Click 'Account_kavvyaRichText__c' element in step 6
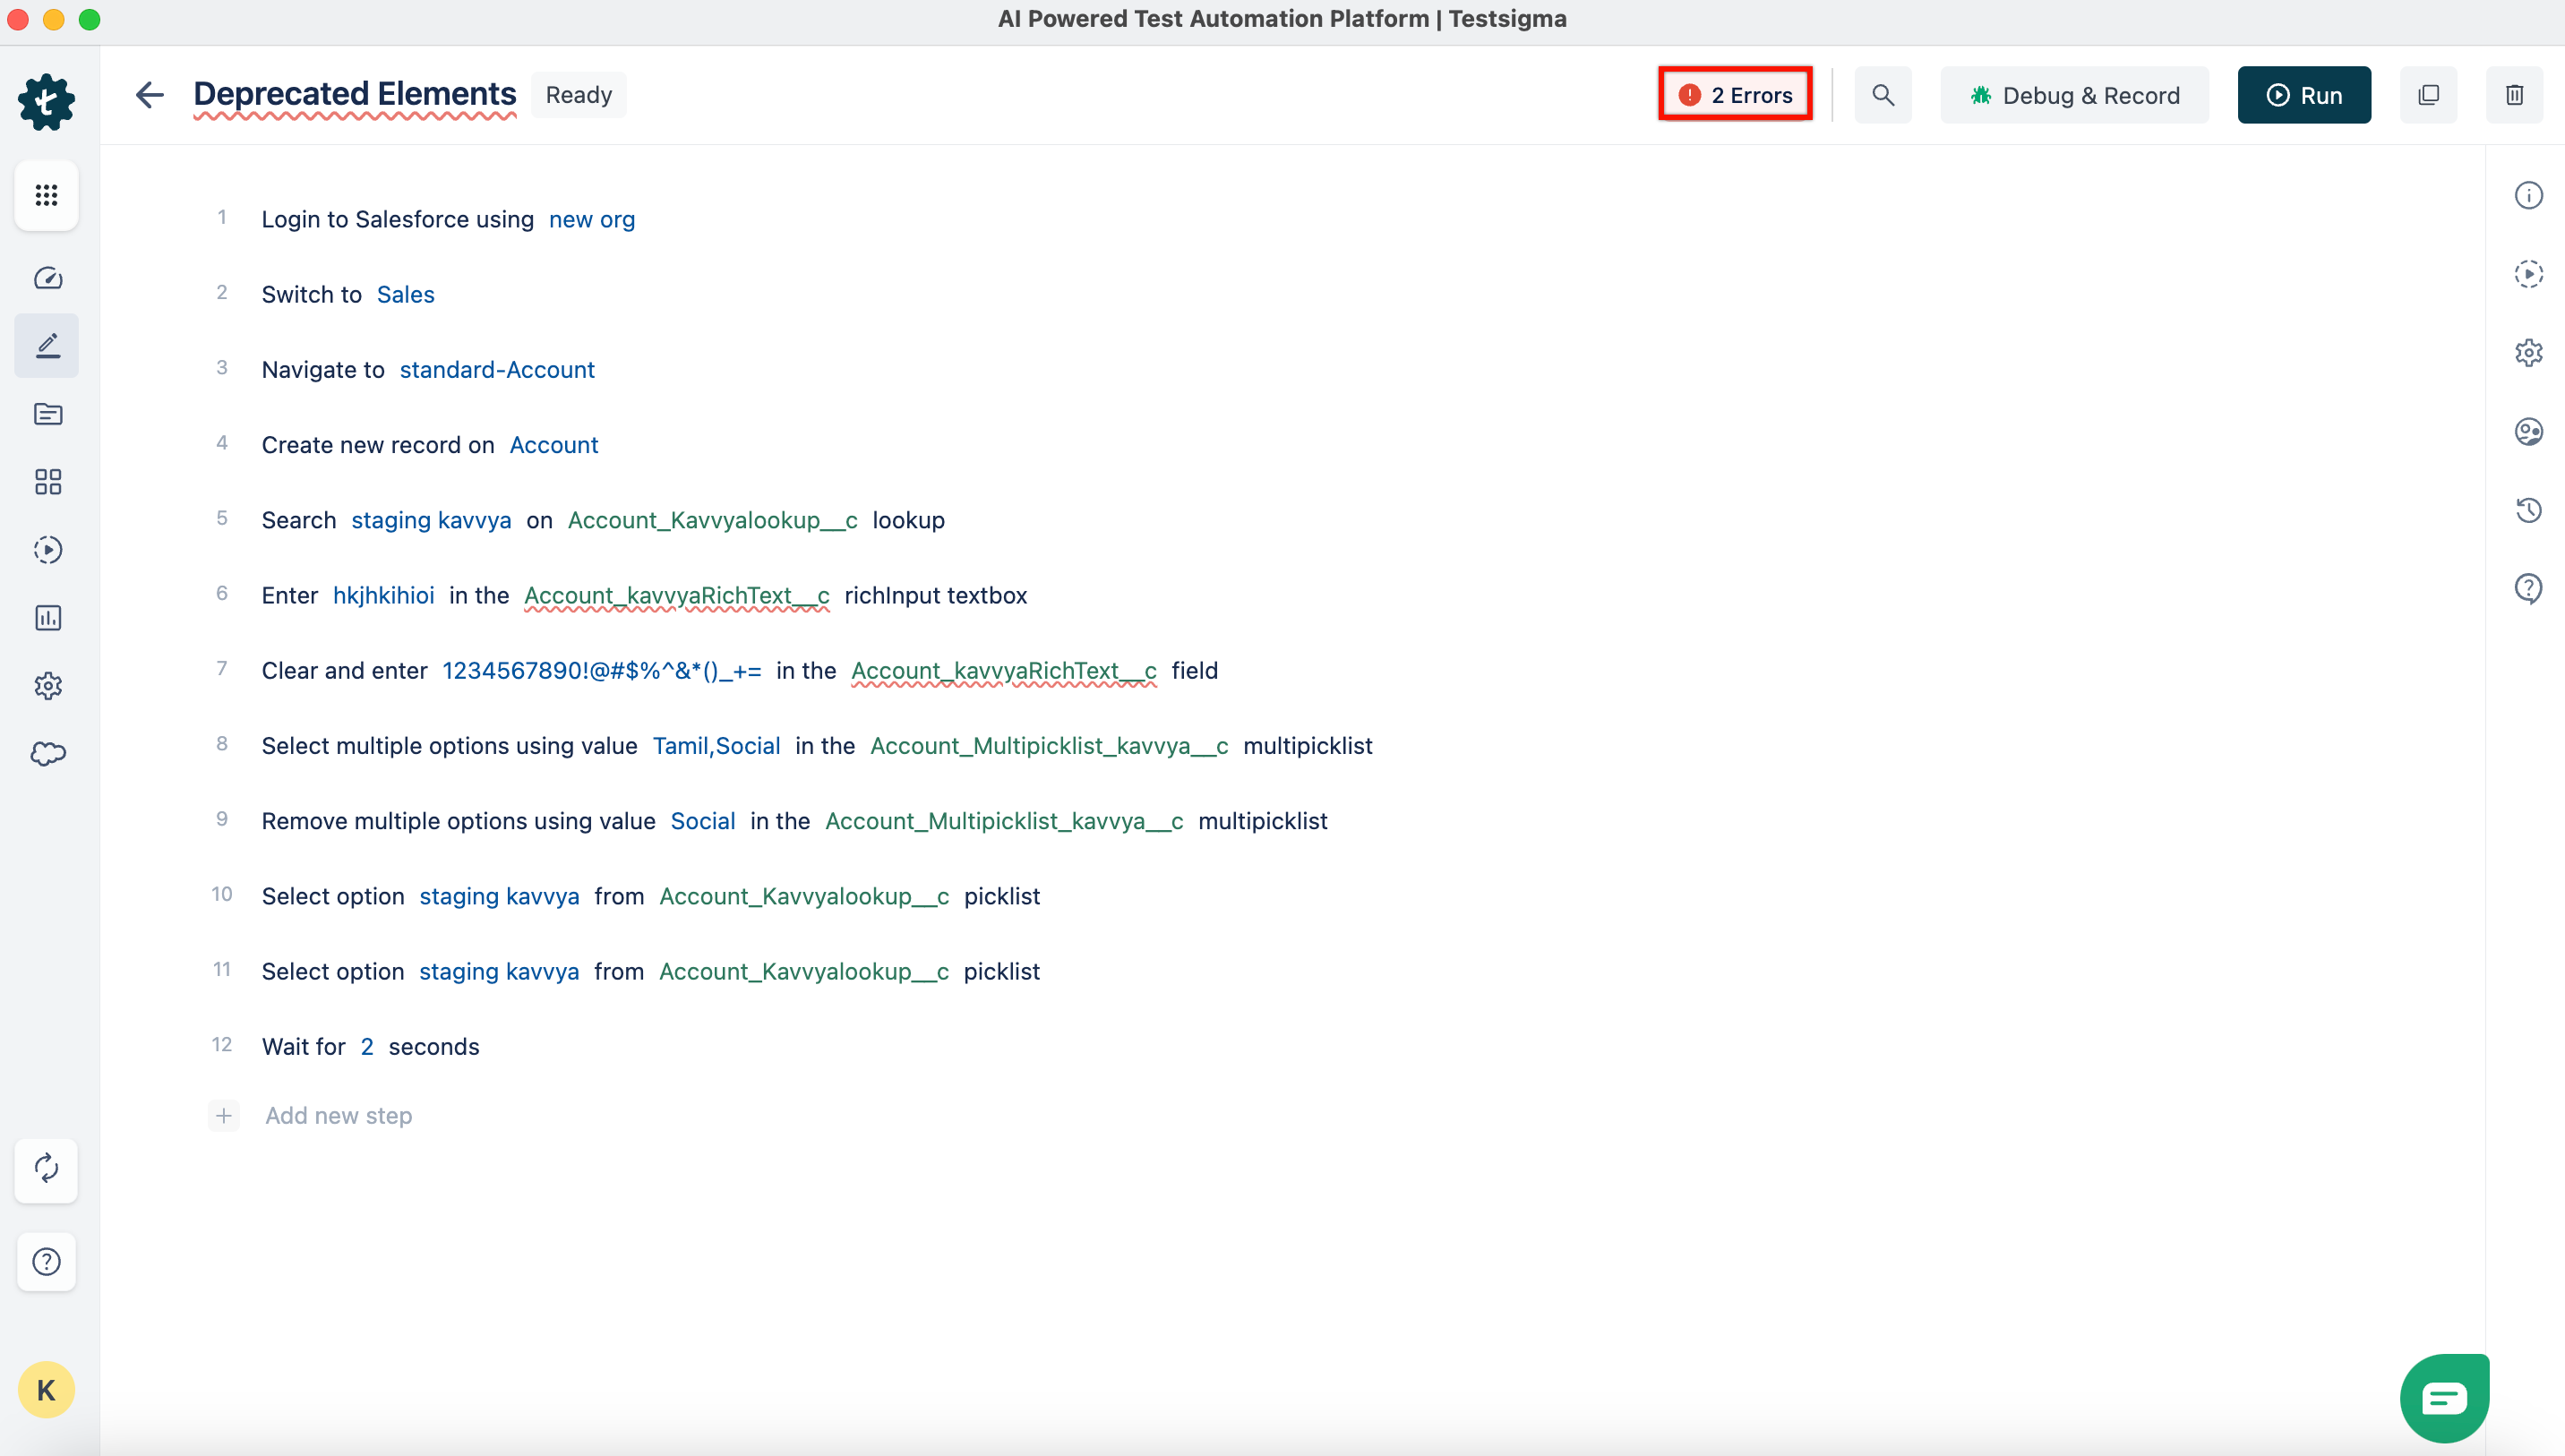2565x1456 pixels. click(677, 596)
